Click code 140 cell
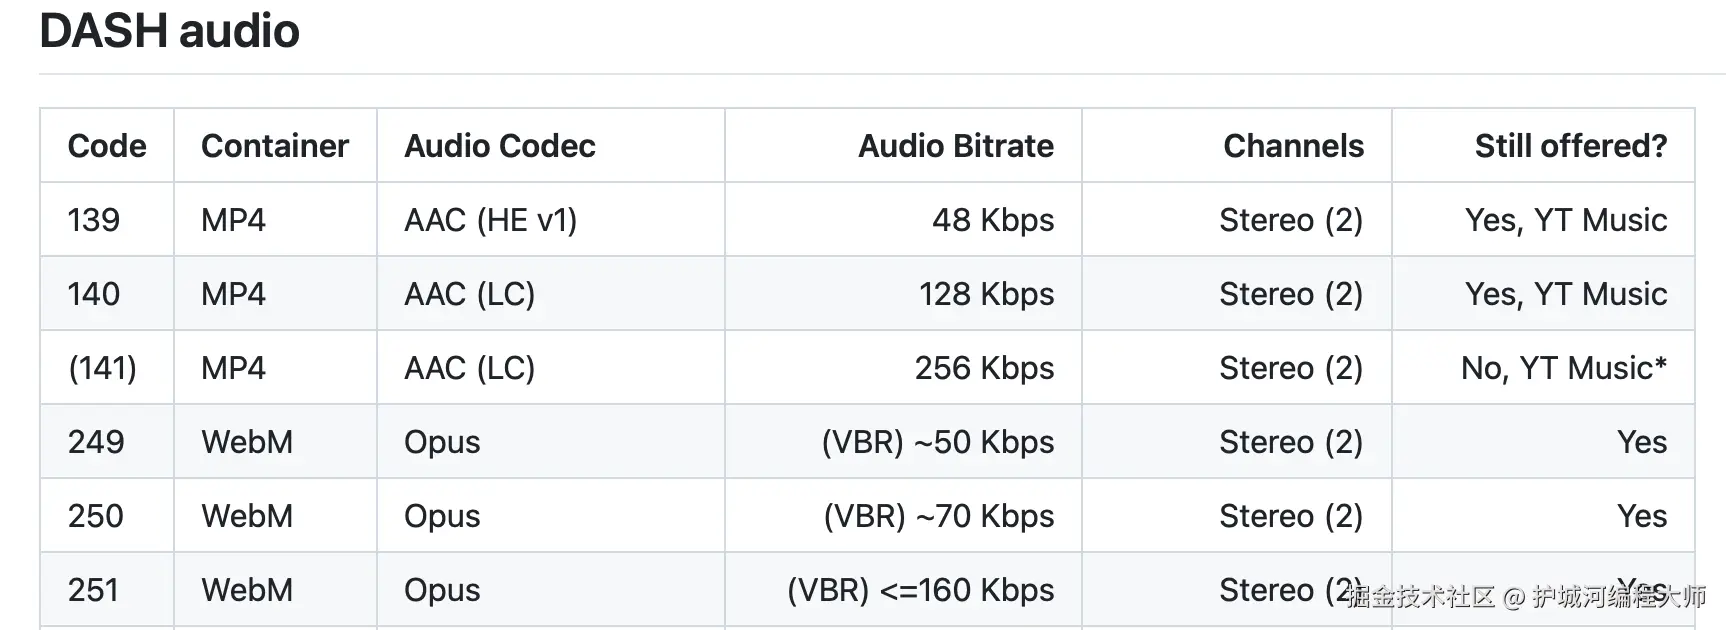Viewport: 1726px width, 630px height. [94, 294]
